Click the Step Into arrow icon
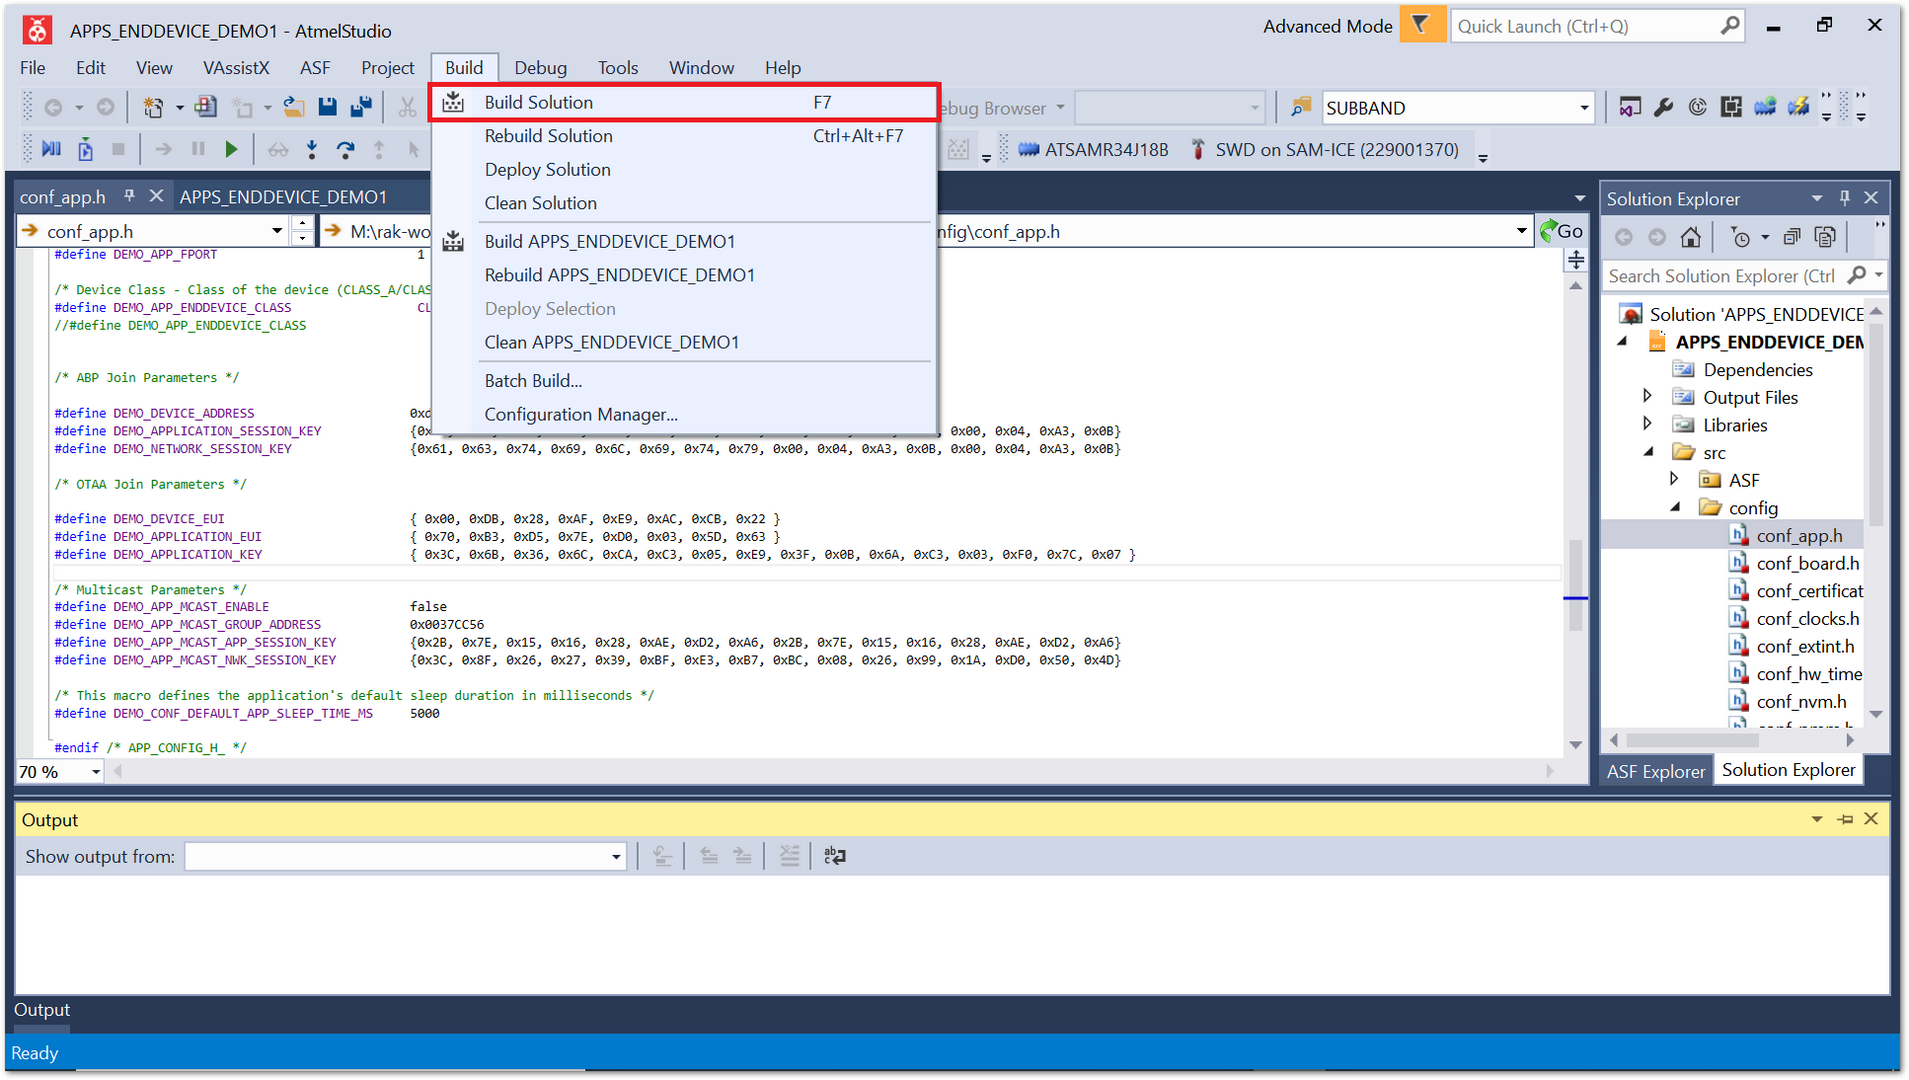The width and height of the screenshot is (1909, 1080). click(312, 149)
